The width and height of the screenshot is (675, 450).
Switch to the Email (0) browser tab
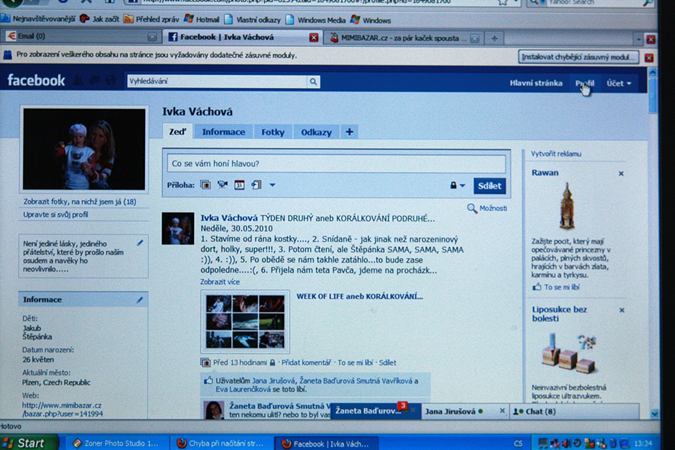pyautogui.click(x=80, y=36)
